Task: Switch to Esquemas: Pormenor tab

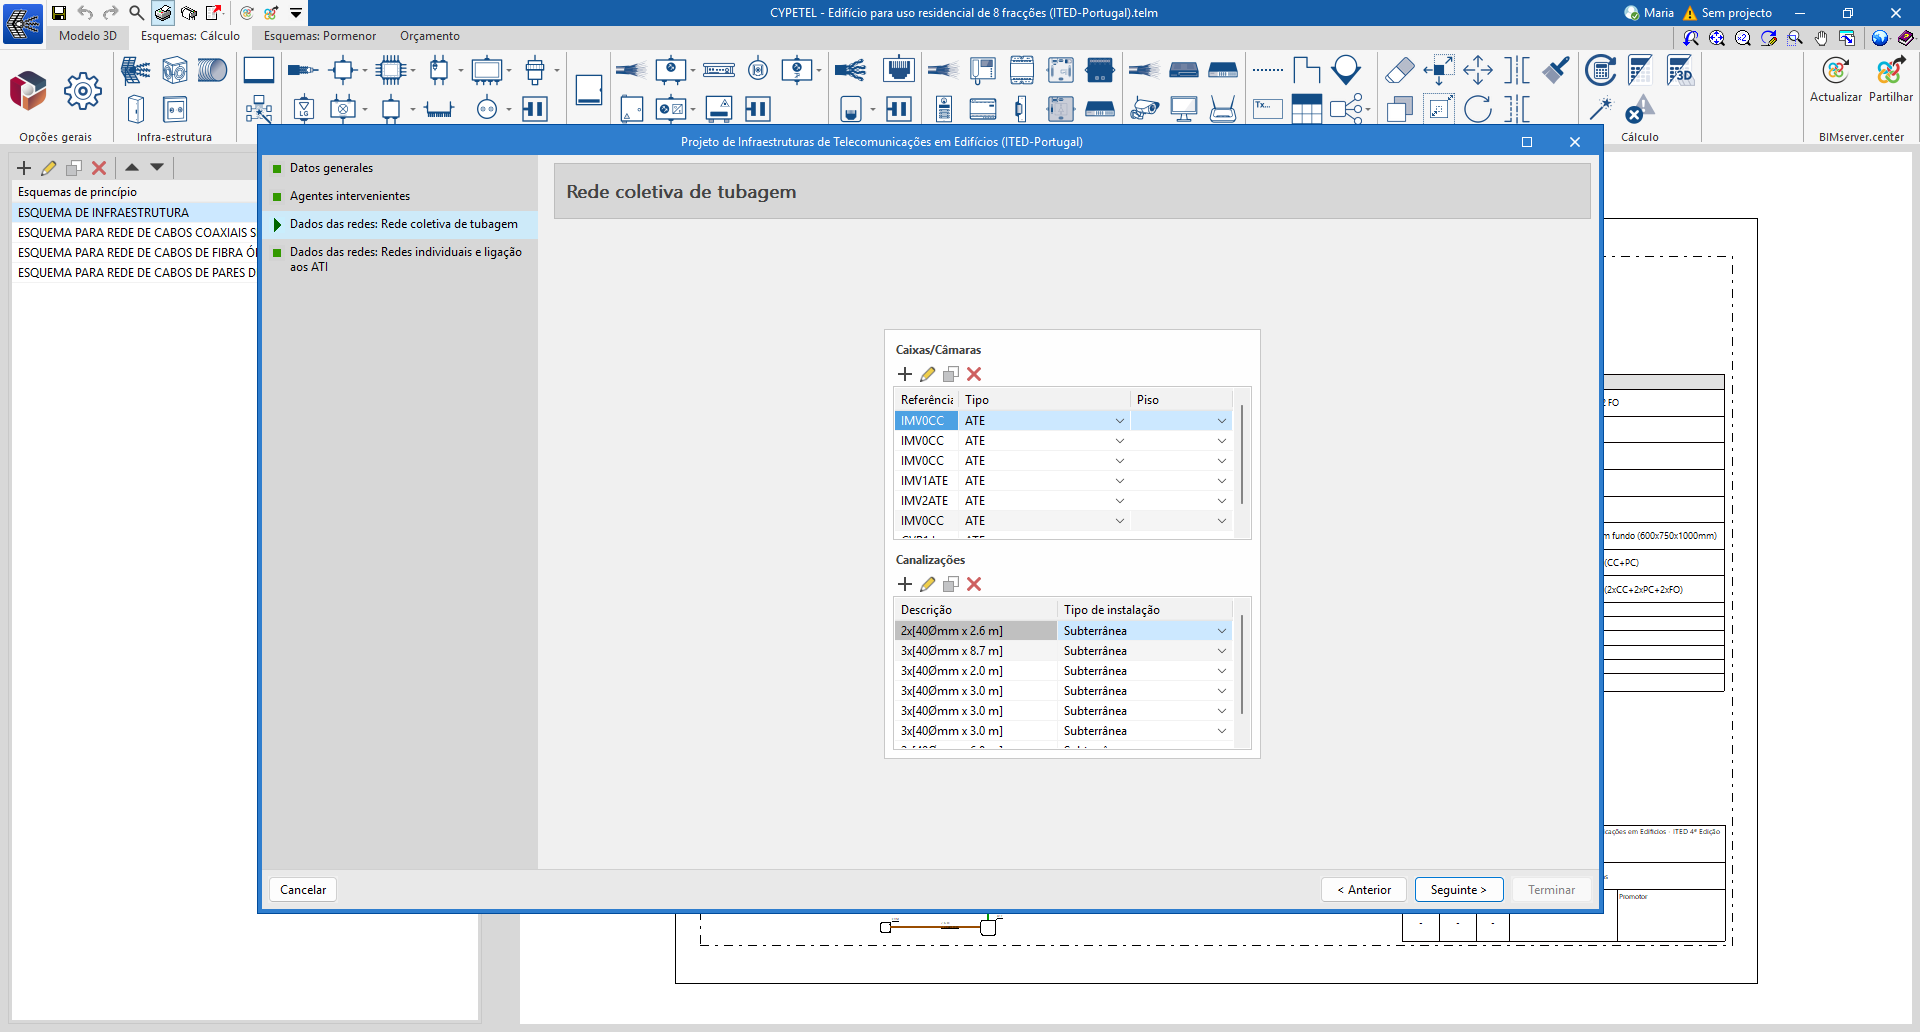Action: [x=320, y=36]
